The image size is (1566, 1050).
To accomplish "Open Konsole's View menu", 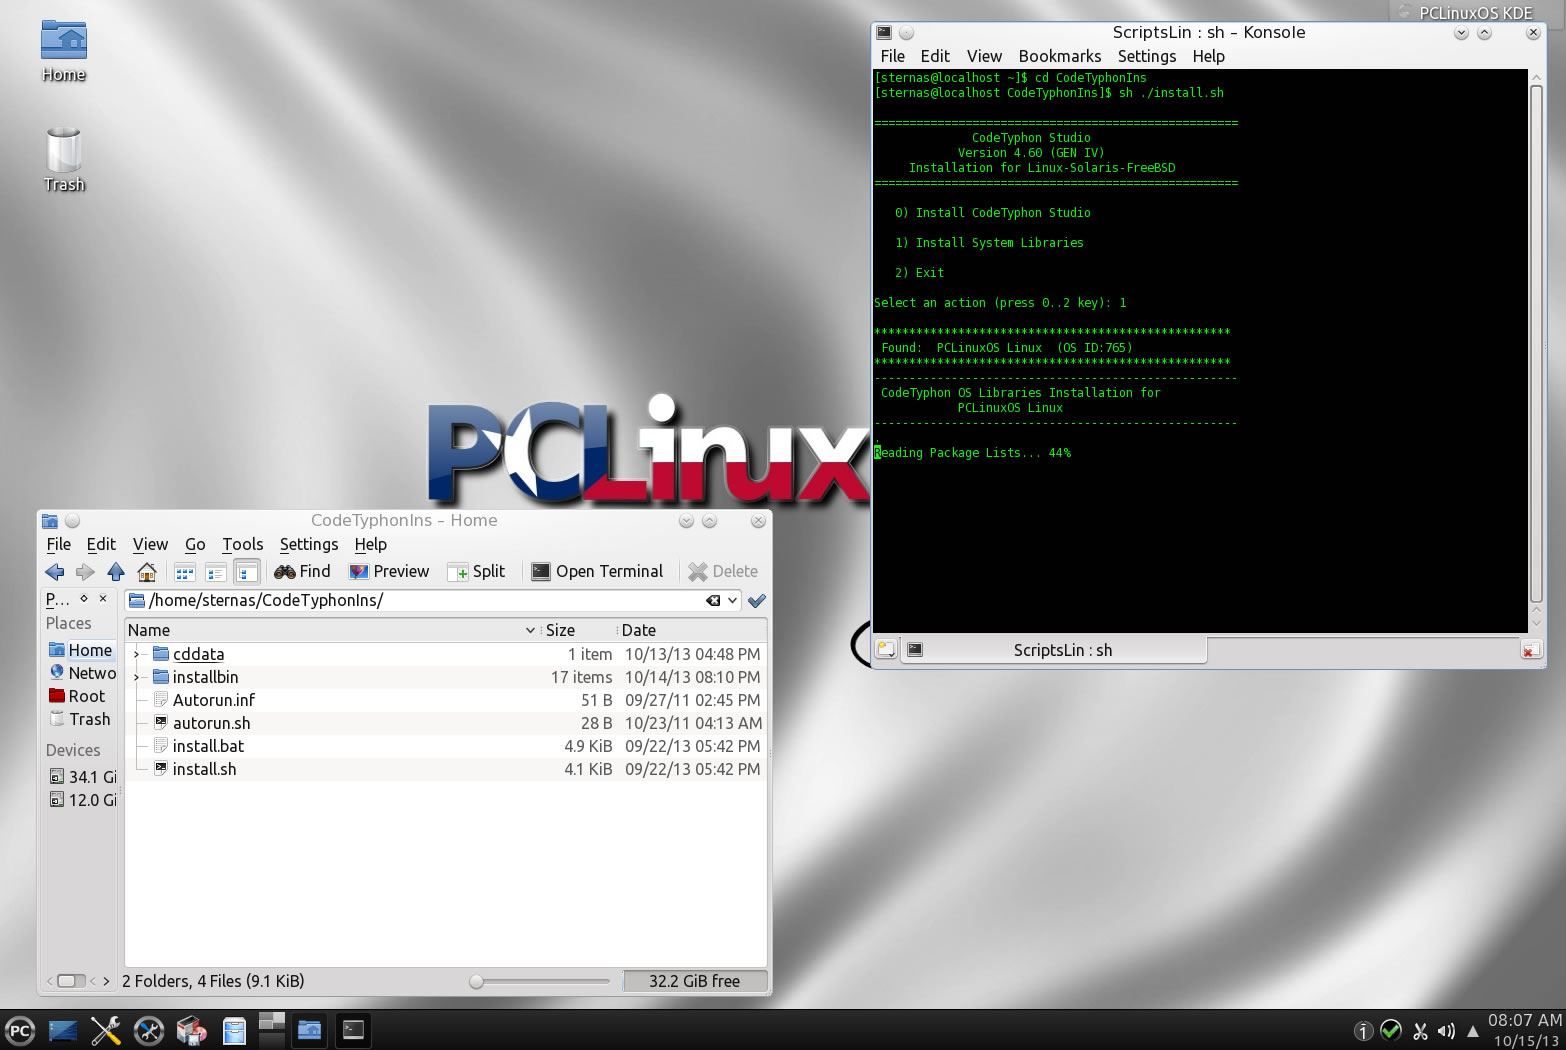I will click(x=984, y=56).
